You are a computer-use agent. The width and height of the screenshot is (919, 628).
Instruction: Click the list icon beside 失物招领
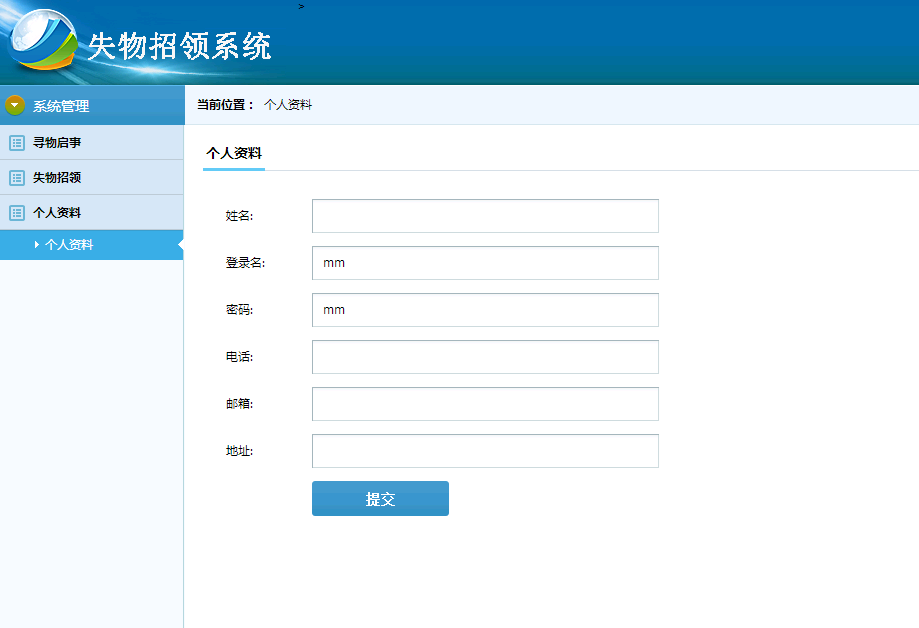point(16,178)
